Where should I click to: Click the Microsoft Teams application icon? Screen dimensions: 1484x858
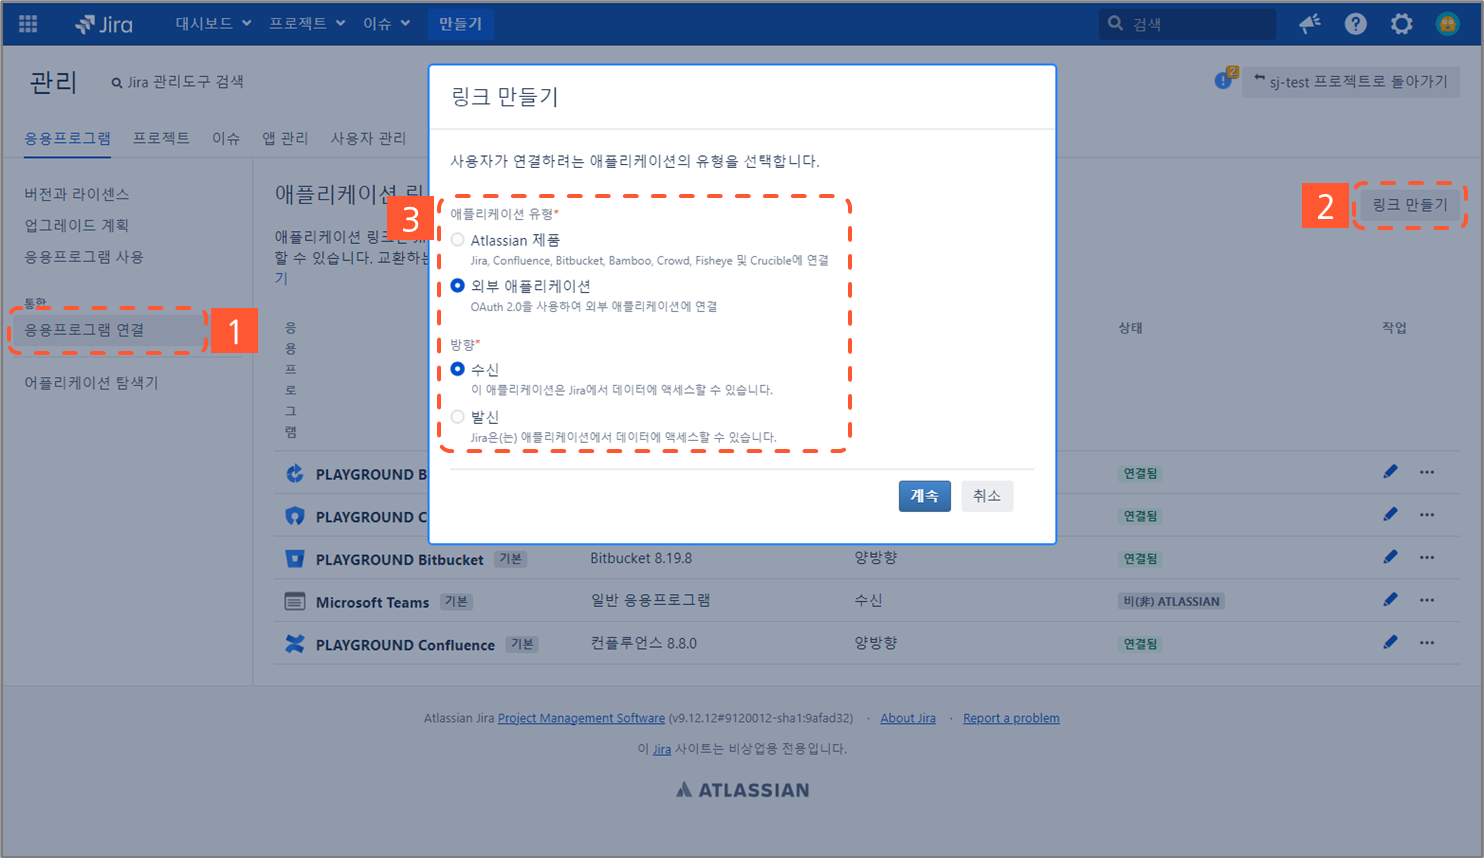(294, 601)
